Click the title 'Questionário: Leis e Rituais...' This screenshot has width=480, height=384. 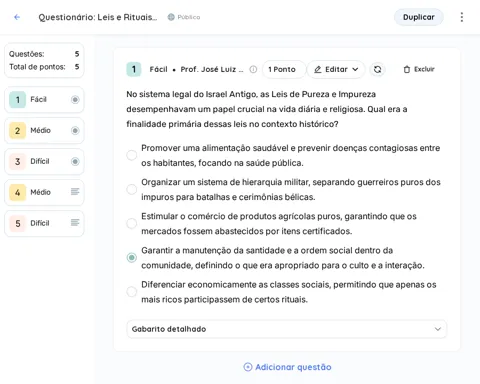click(98, 17)
